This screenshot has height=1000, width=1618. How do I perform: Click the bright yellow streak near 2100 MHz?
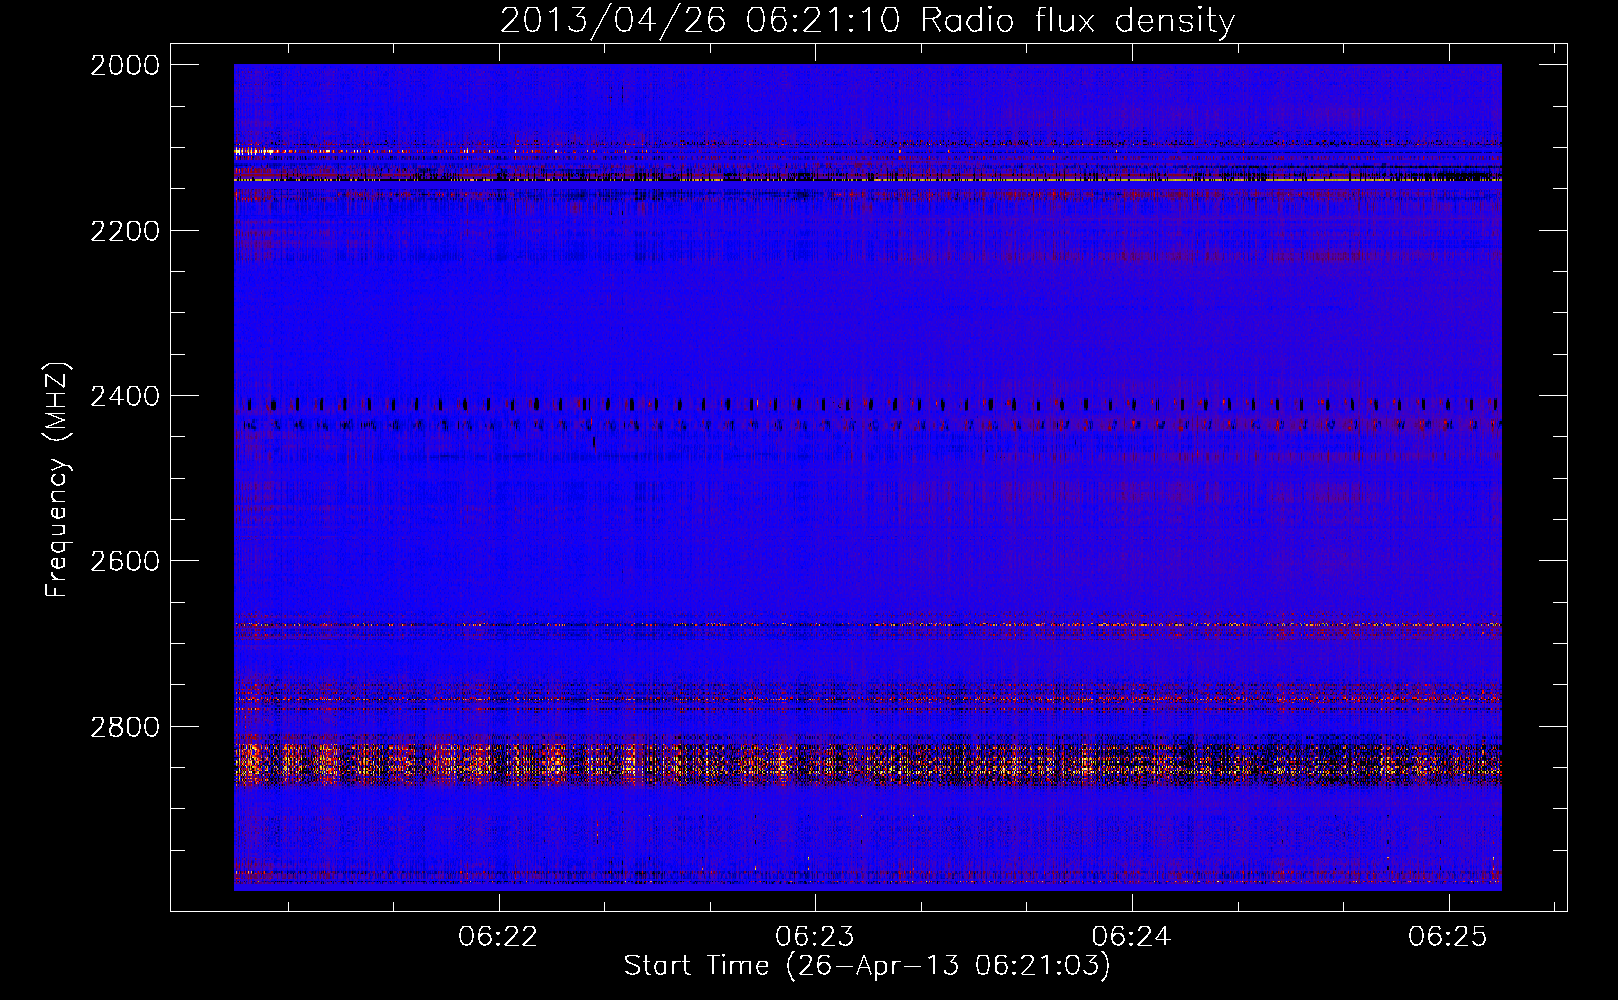tap(260, 152)
